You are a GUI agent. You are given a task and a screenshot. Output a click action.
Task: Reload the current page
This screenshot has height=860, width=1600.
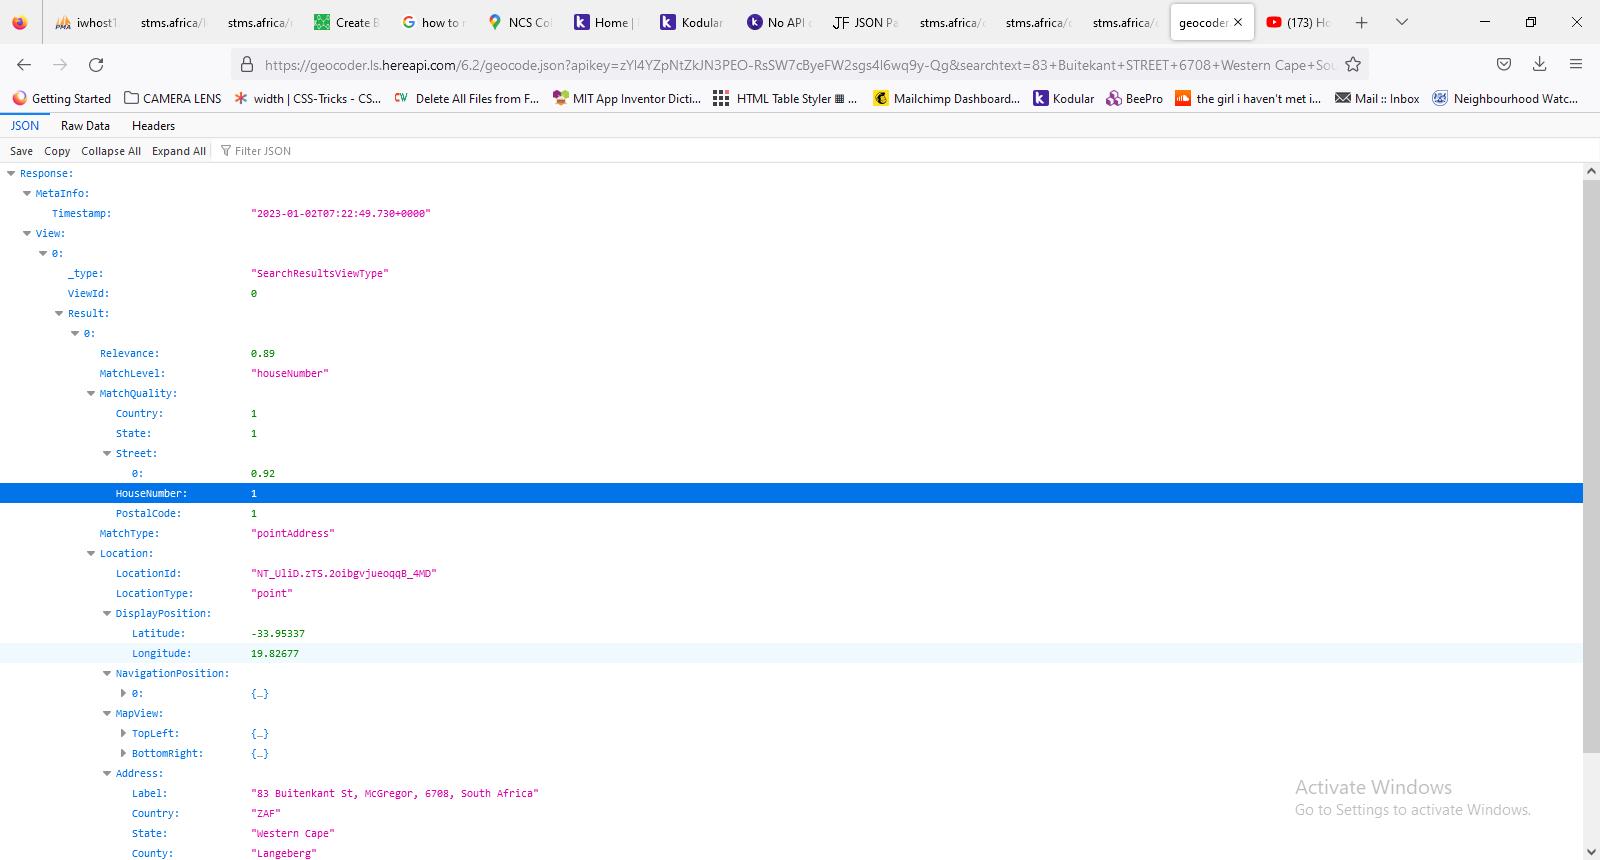96,65
